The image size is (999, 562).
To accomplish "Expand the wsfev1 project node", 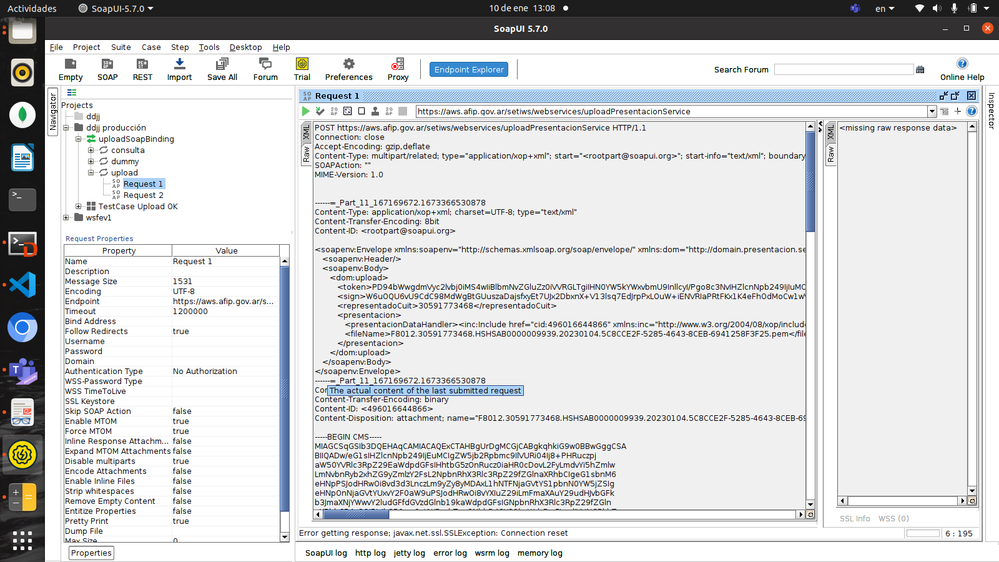I will click(67, 217).
